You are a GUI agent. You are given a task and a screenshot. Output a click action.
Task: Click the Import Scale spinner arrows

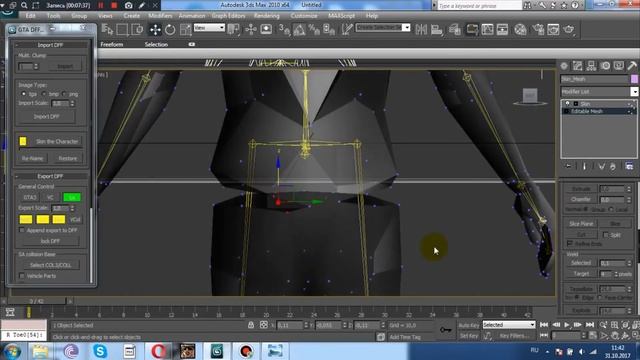pyautogui.click(x=72, y=103)
